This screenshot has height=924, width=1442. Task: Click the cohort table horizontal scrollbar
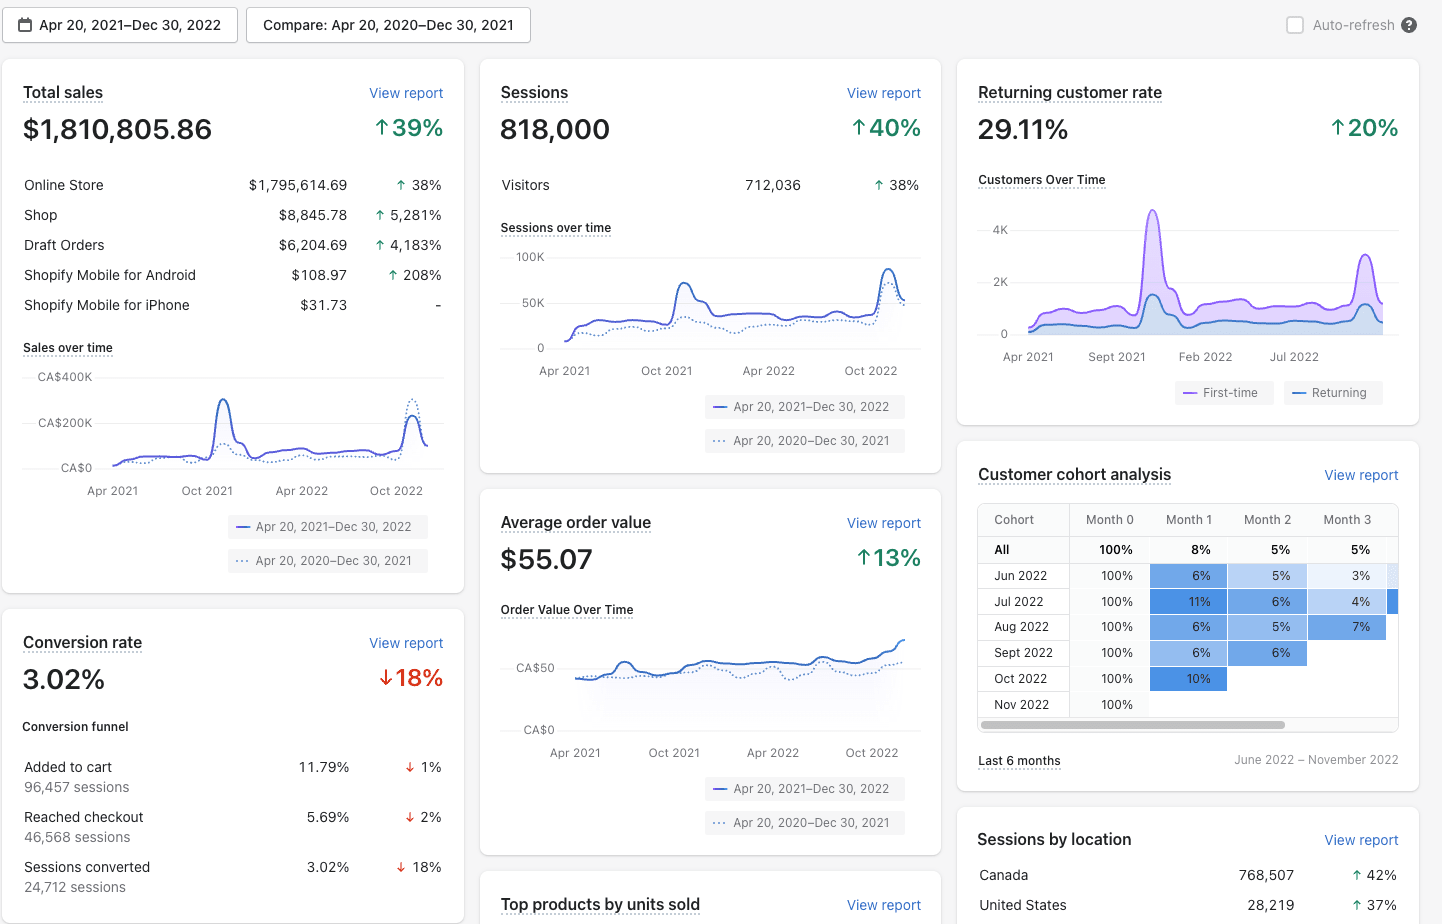1132,725
